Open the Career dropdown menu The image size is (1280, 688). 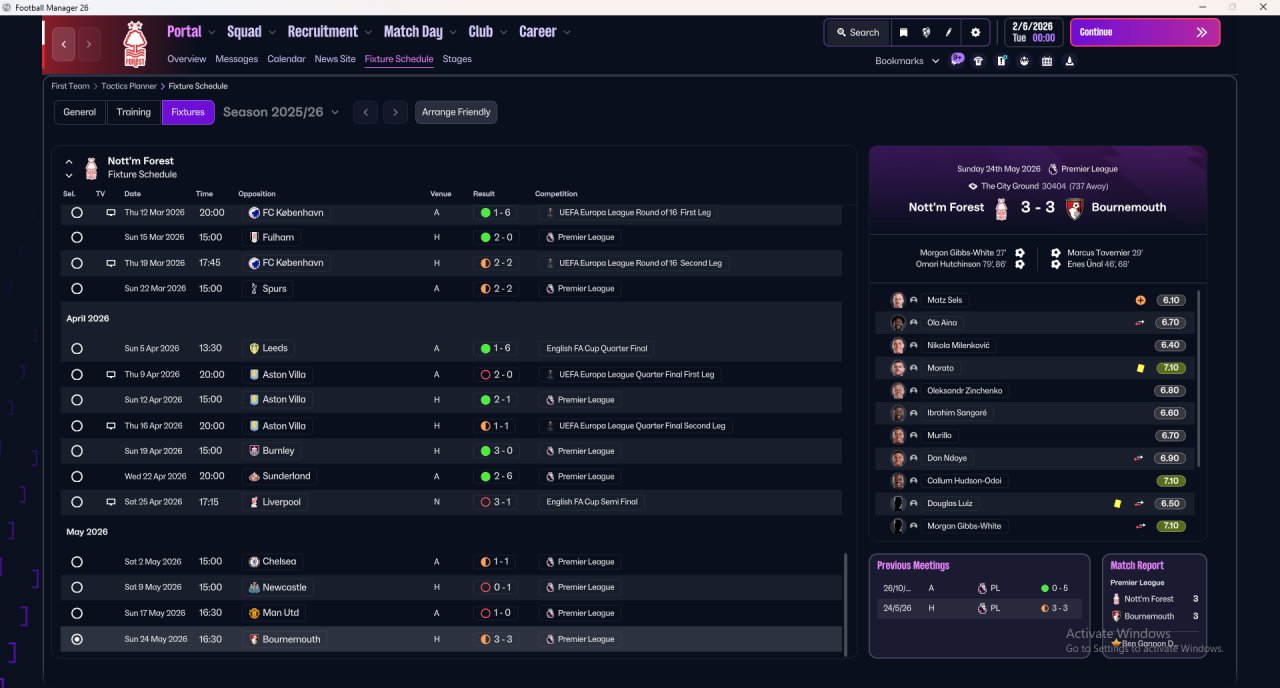coord(545,32)
